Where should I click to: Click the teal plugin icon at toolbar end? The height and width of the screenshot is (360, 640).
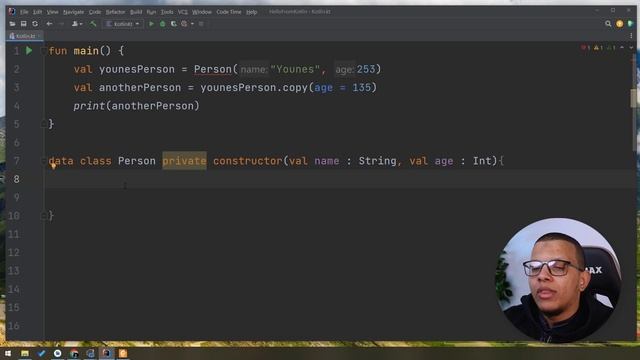[631, 24]
